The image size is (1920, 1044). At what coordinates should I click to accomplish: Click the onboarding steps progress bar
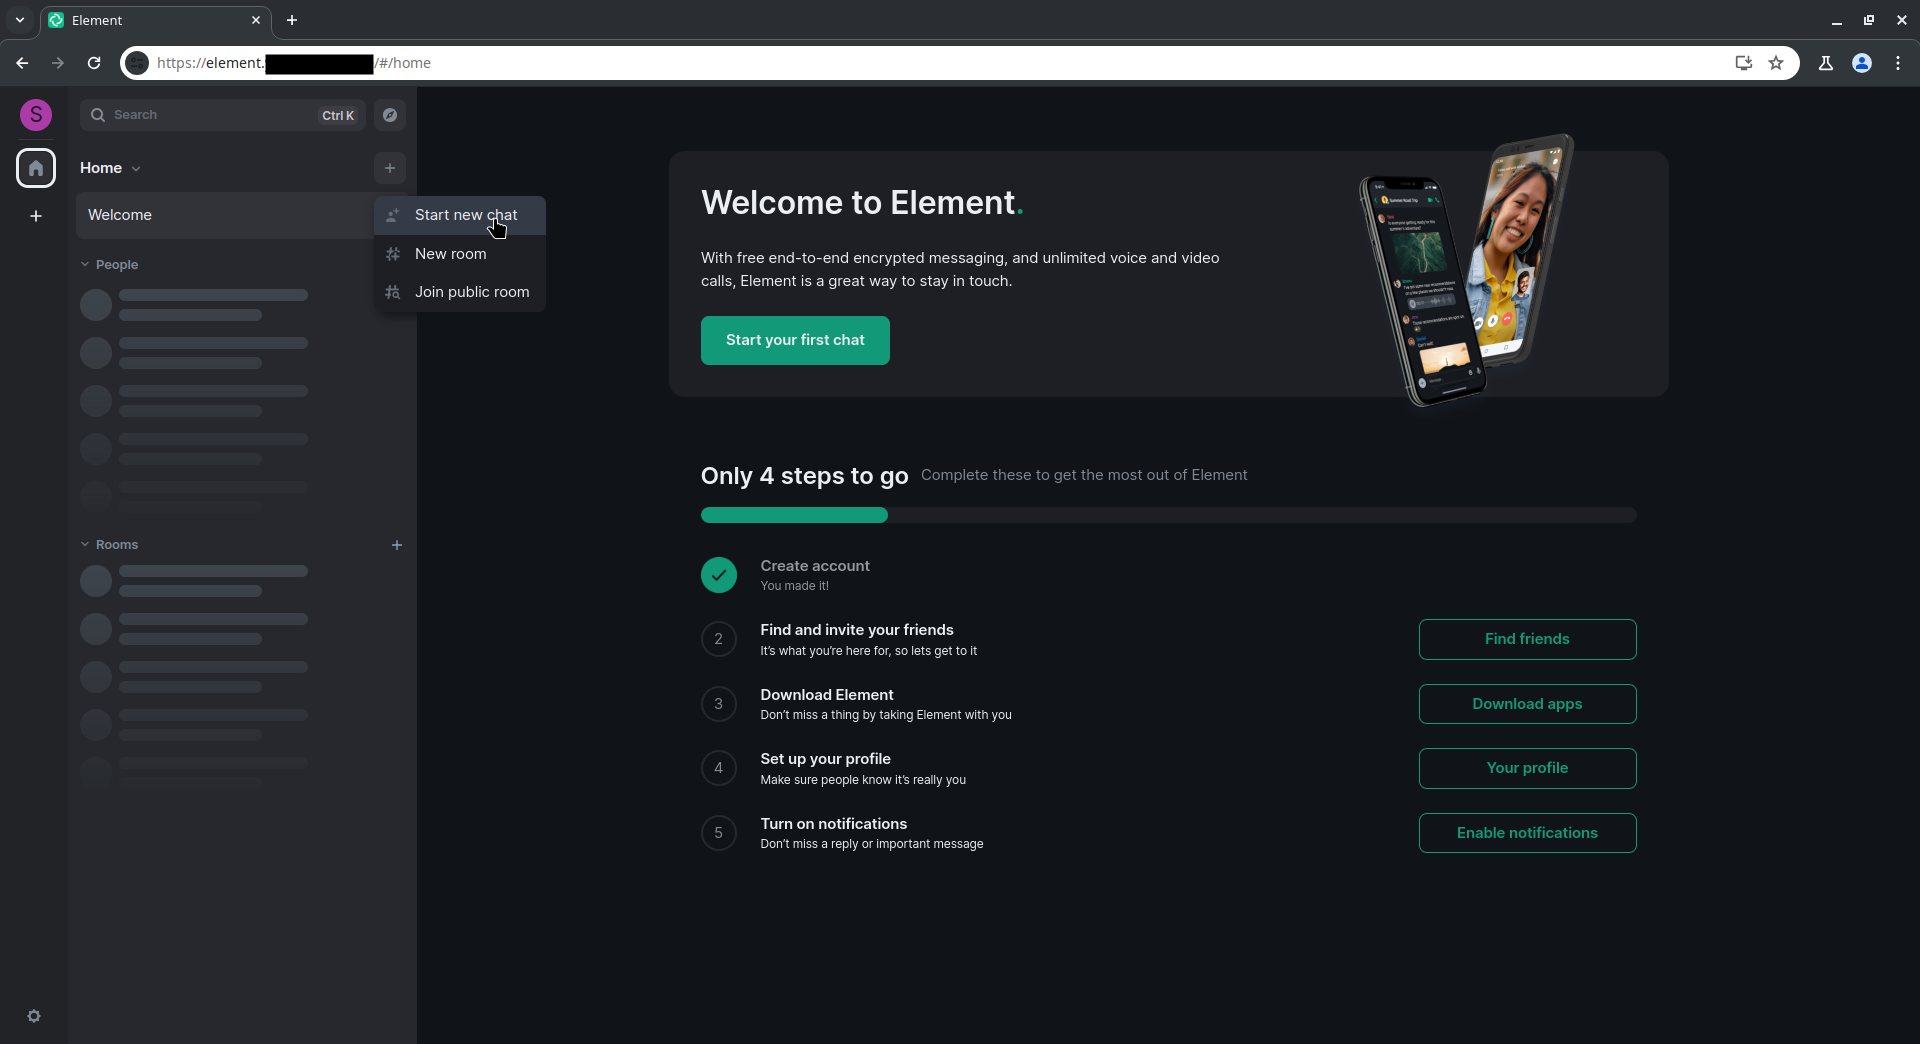[1168, 515]
